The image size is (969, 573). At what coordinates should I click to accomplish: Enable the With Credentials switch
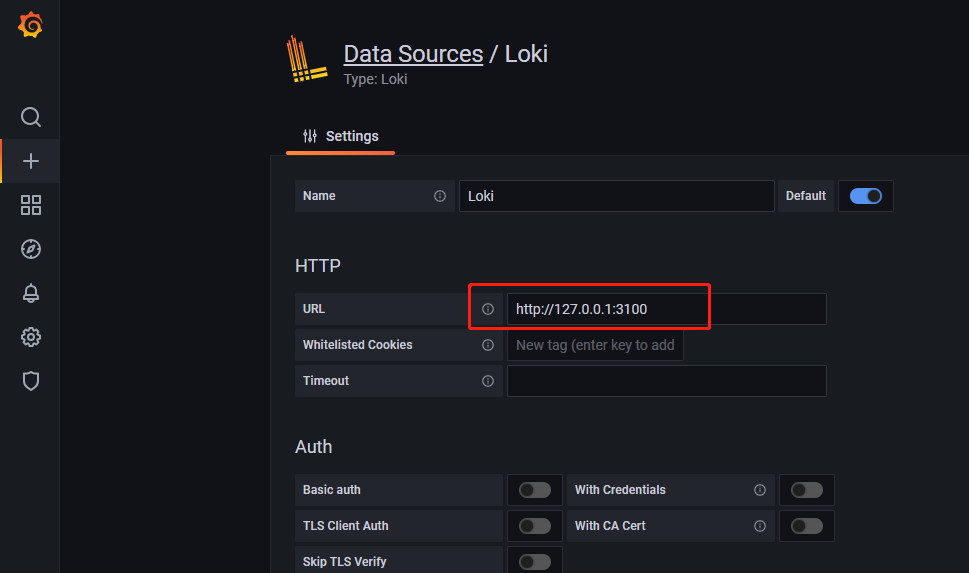tap(806, 490)
